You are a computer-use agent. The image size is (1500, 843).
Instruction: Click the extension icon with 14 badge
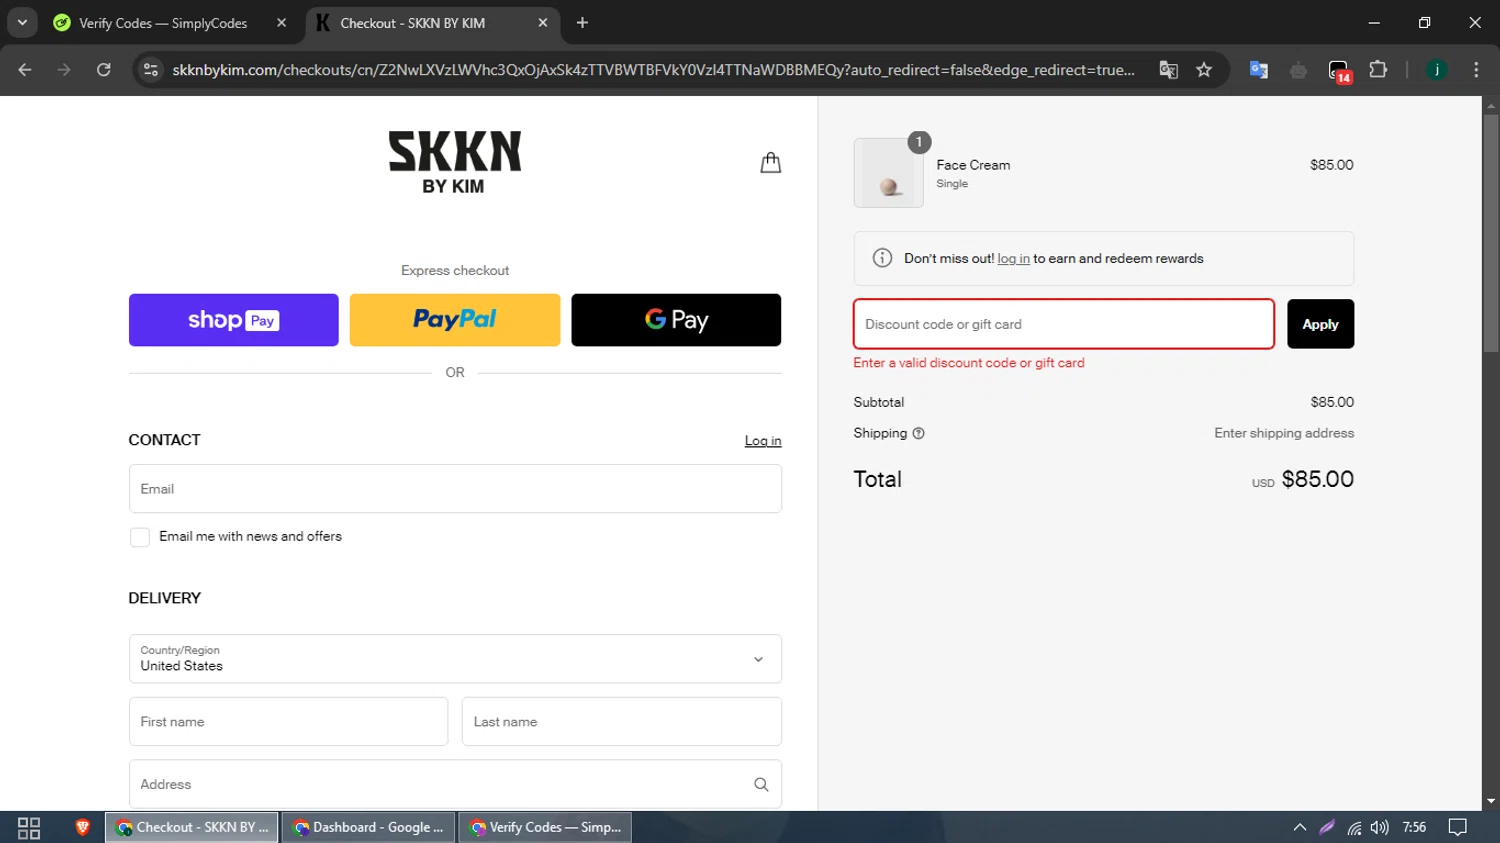(x=1339, y=70)
